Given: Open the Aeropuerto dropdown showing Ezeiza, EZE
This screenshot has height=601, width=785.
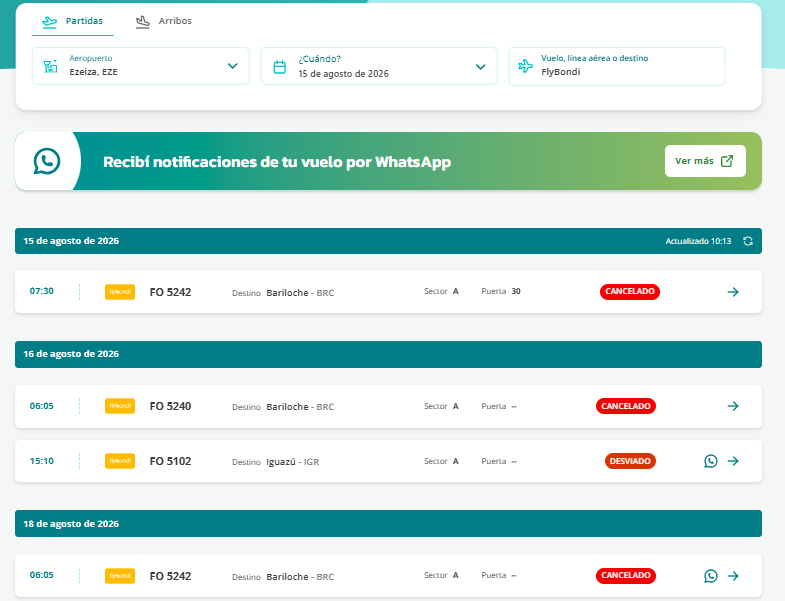Looking at the screenshot, I should (140, 66).
